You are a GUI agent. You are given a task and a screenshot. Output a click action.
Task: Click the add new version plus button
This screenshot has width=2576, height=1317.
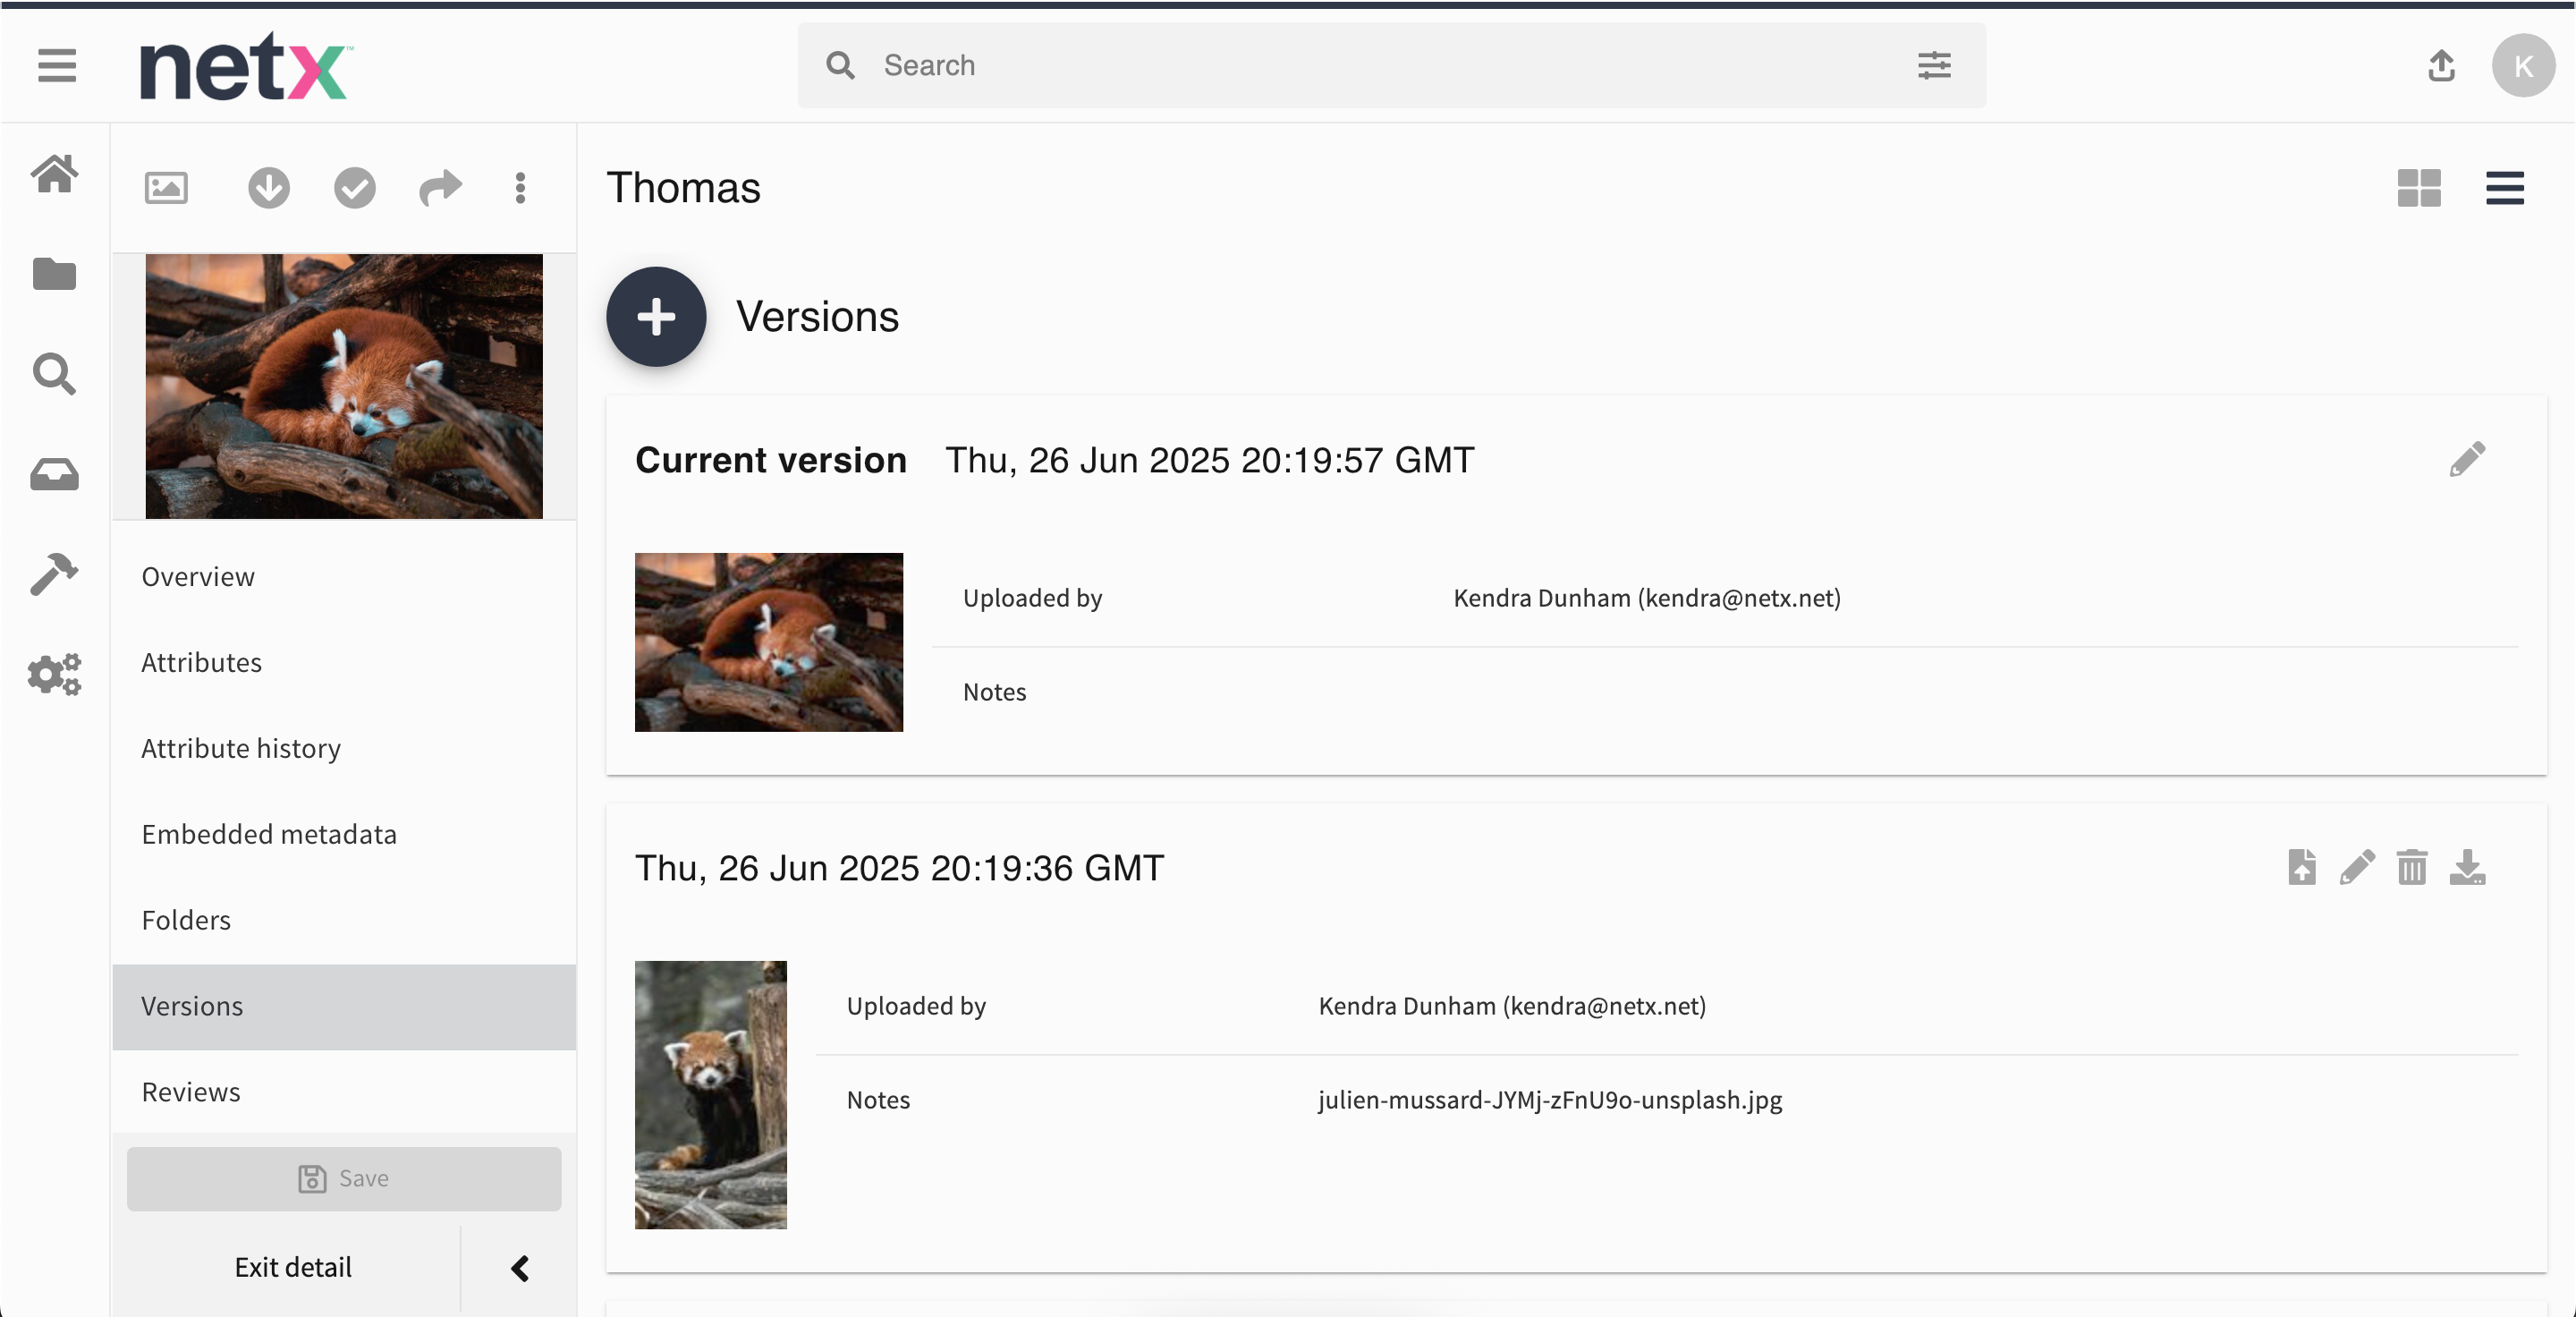(x=656, y=317)
